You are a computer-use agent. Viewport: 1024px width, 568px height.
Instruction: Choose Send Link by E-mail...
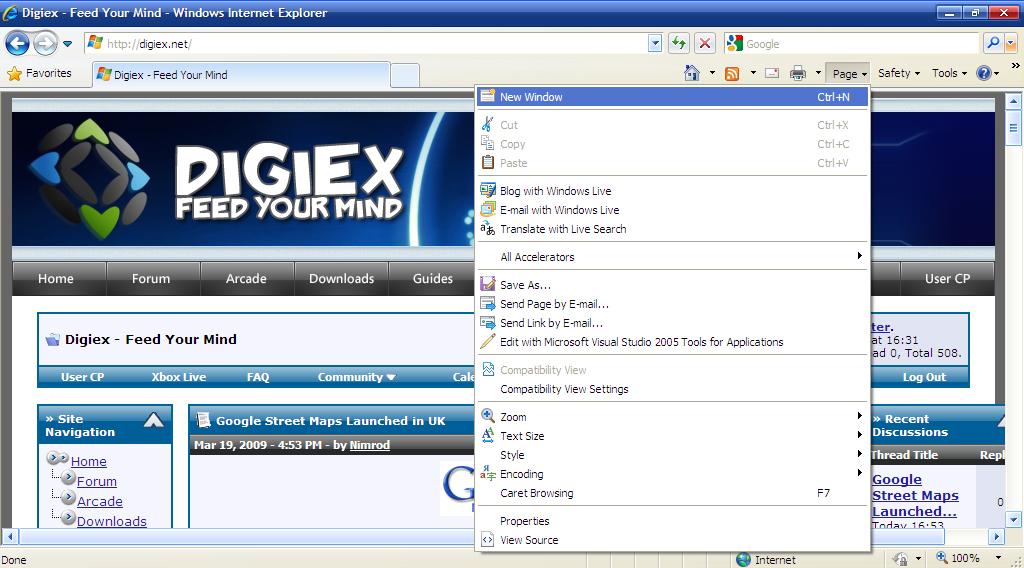[x=673, y=323]
